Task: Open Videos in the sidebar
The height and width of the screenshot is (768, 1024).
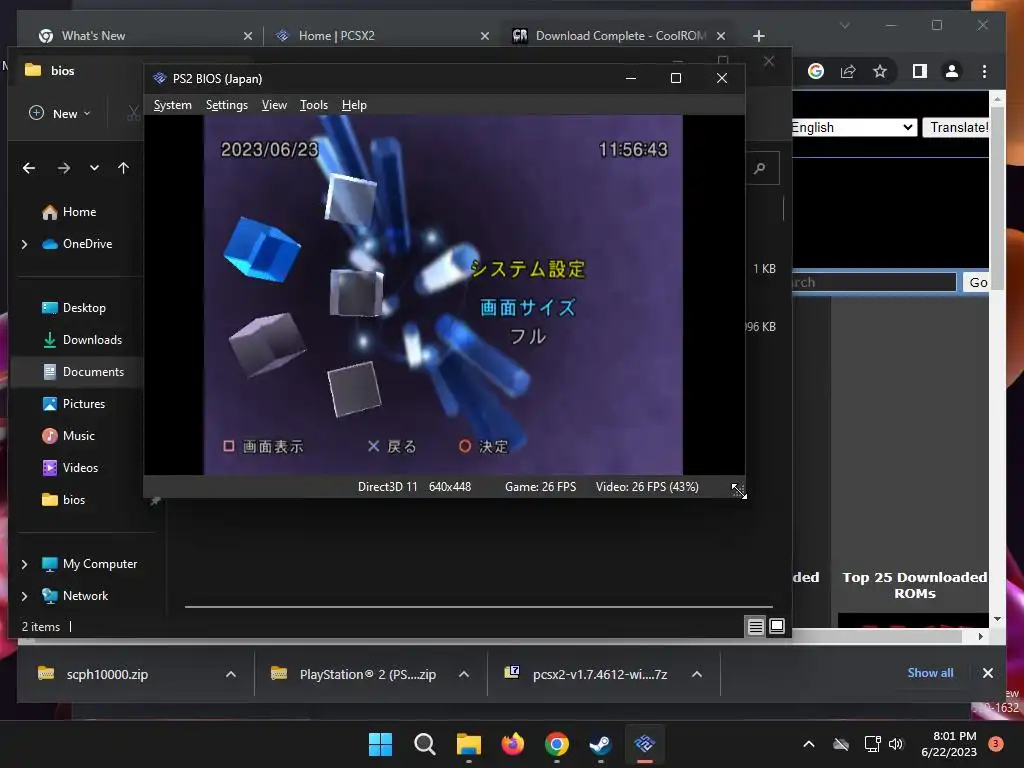Action: pos(70,468)
